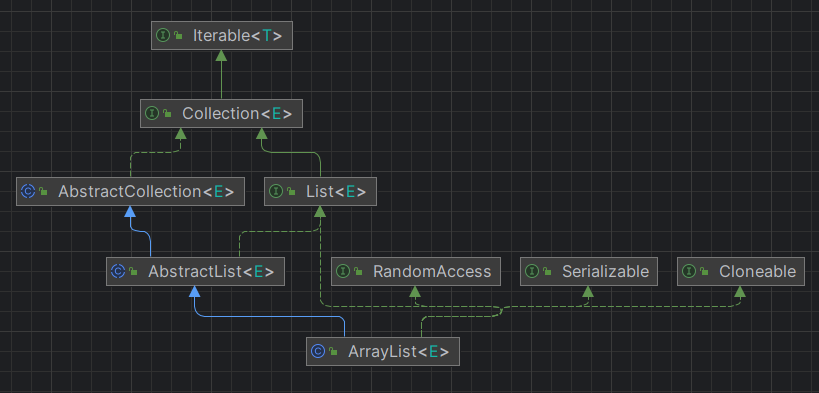Click the class icon on ArrayList<E>

pos(318,351)
